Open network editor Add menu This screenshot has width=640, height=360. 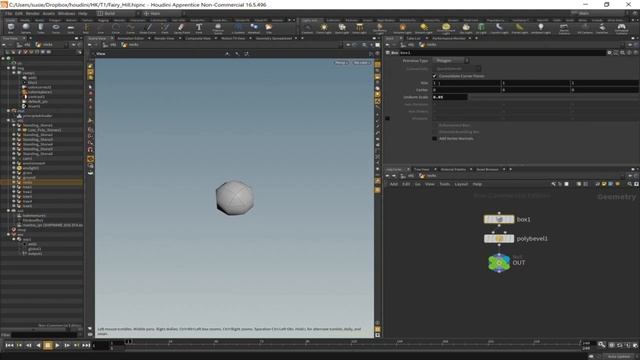click(x=394, y=184)
